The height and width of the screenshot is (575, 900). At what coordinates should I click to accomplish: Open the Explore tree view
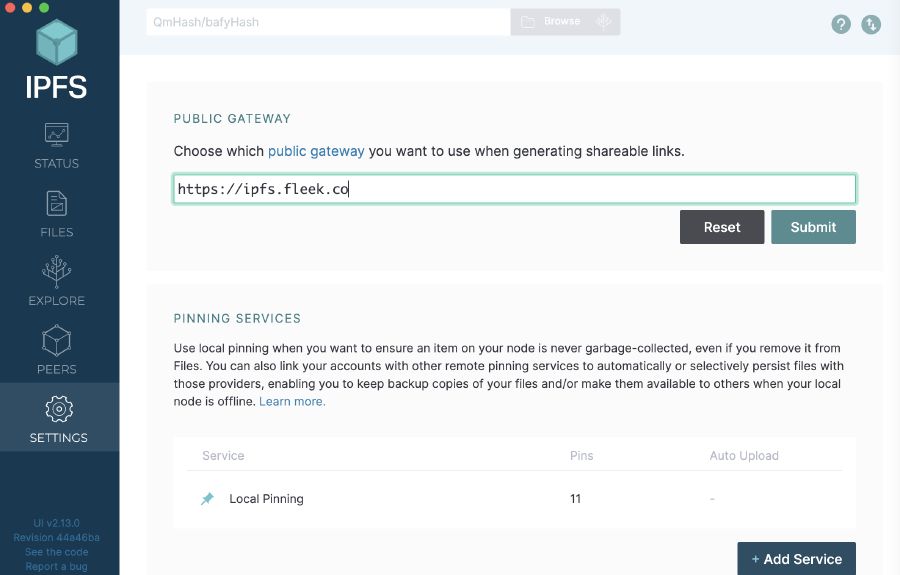pyautogui.click(x=57, y=283)
